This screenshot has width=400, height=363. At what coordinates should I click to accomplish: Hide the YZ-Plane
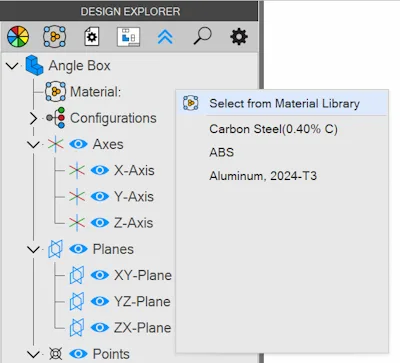(100, 301)
